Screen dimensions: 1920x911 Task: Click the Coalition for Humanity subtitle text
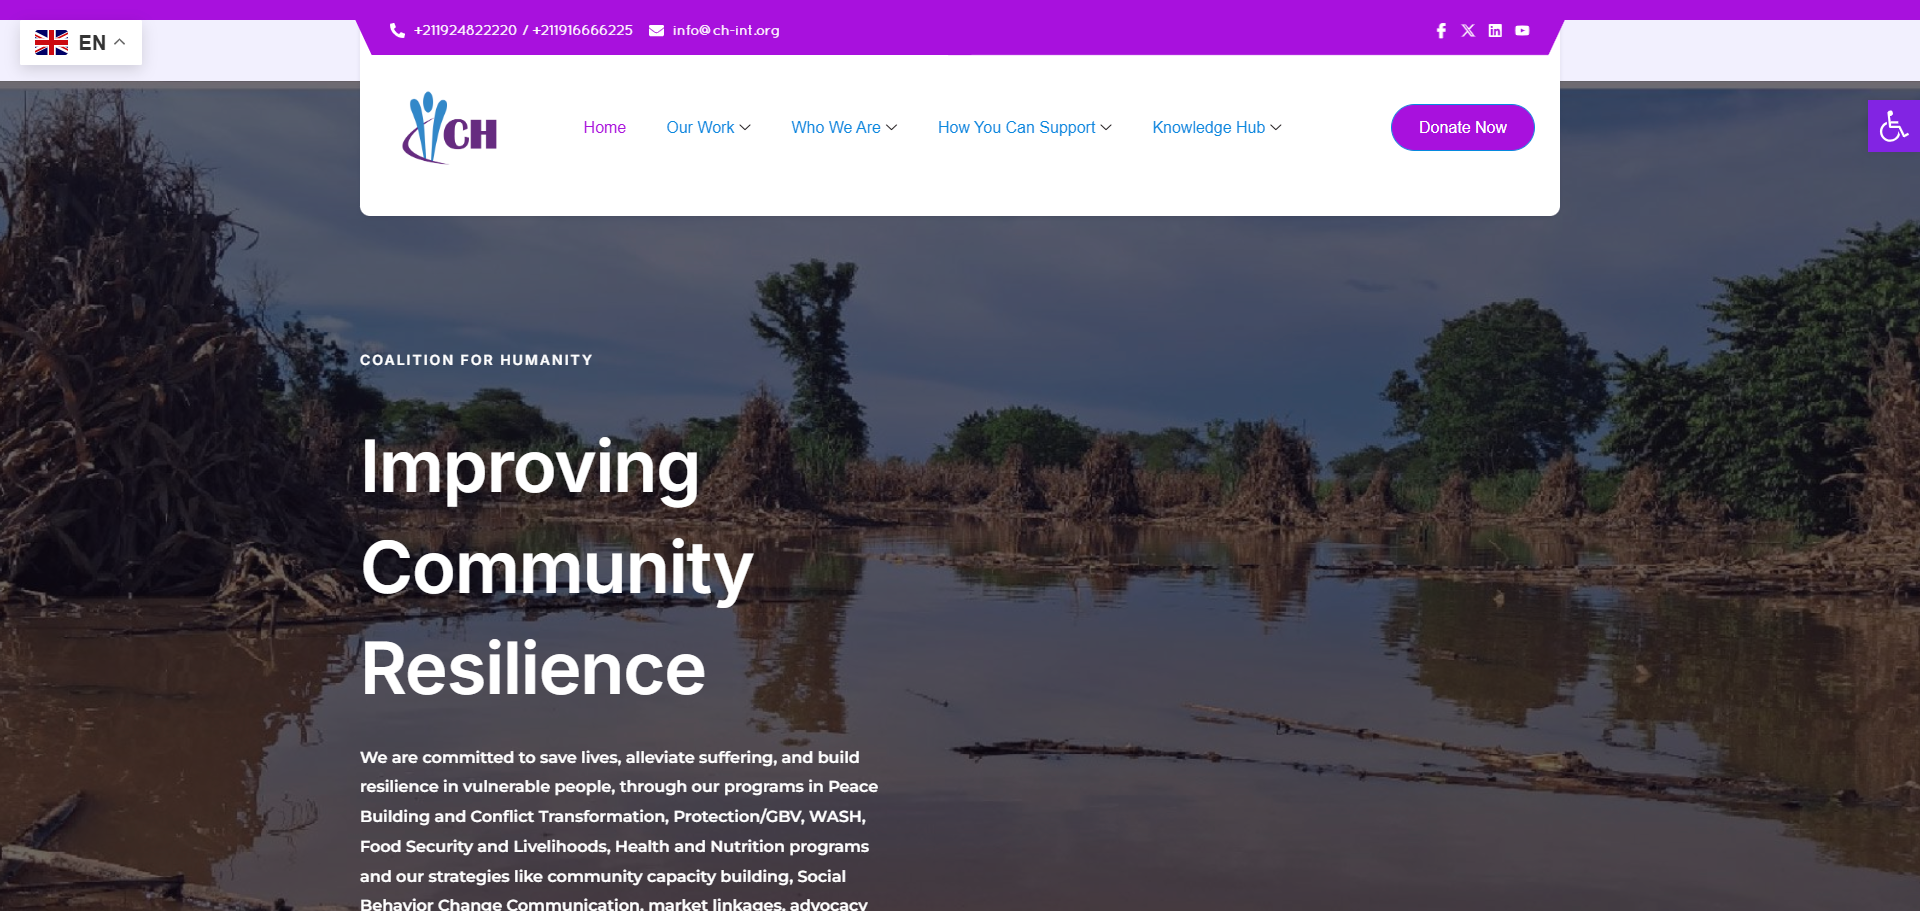[476, 360]
